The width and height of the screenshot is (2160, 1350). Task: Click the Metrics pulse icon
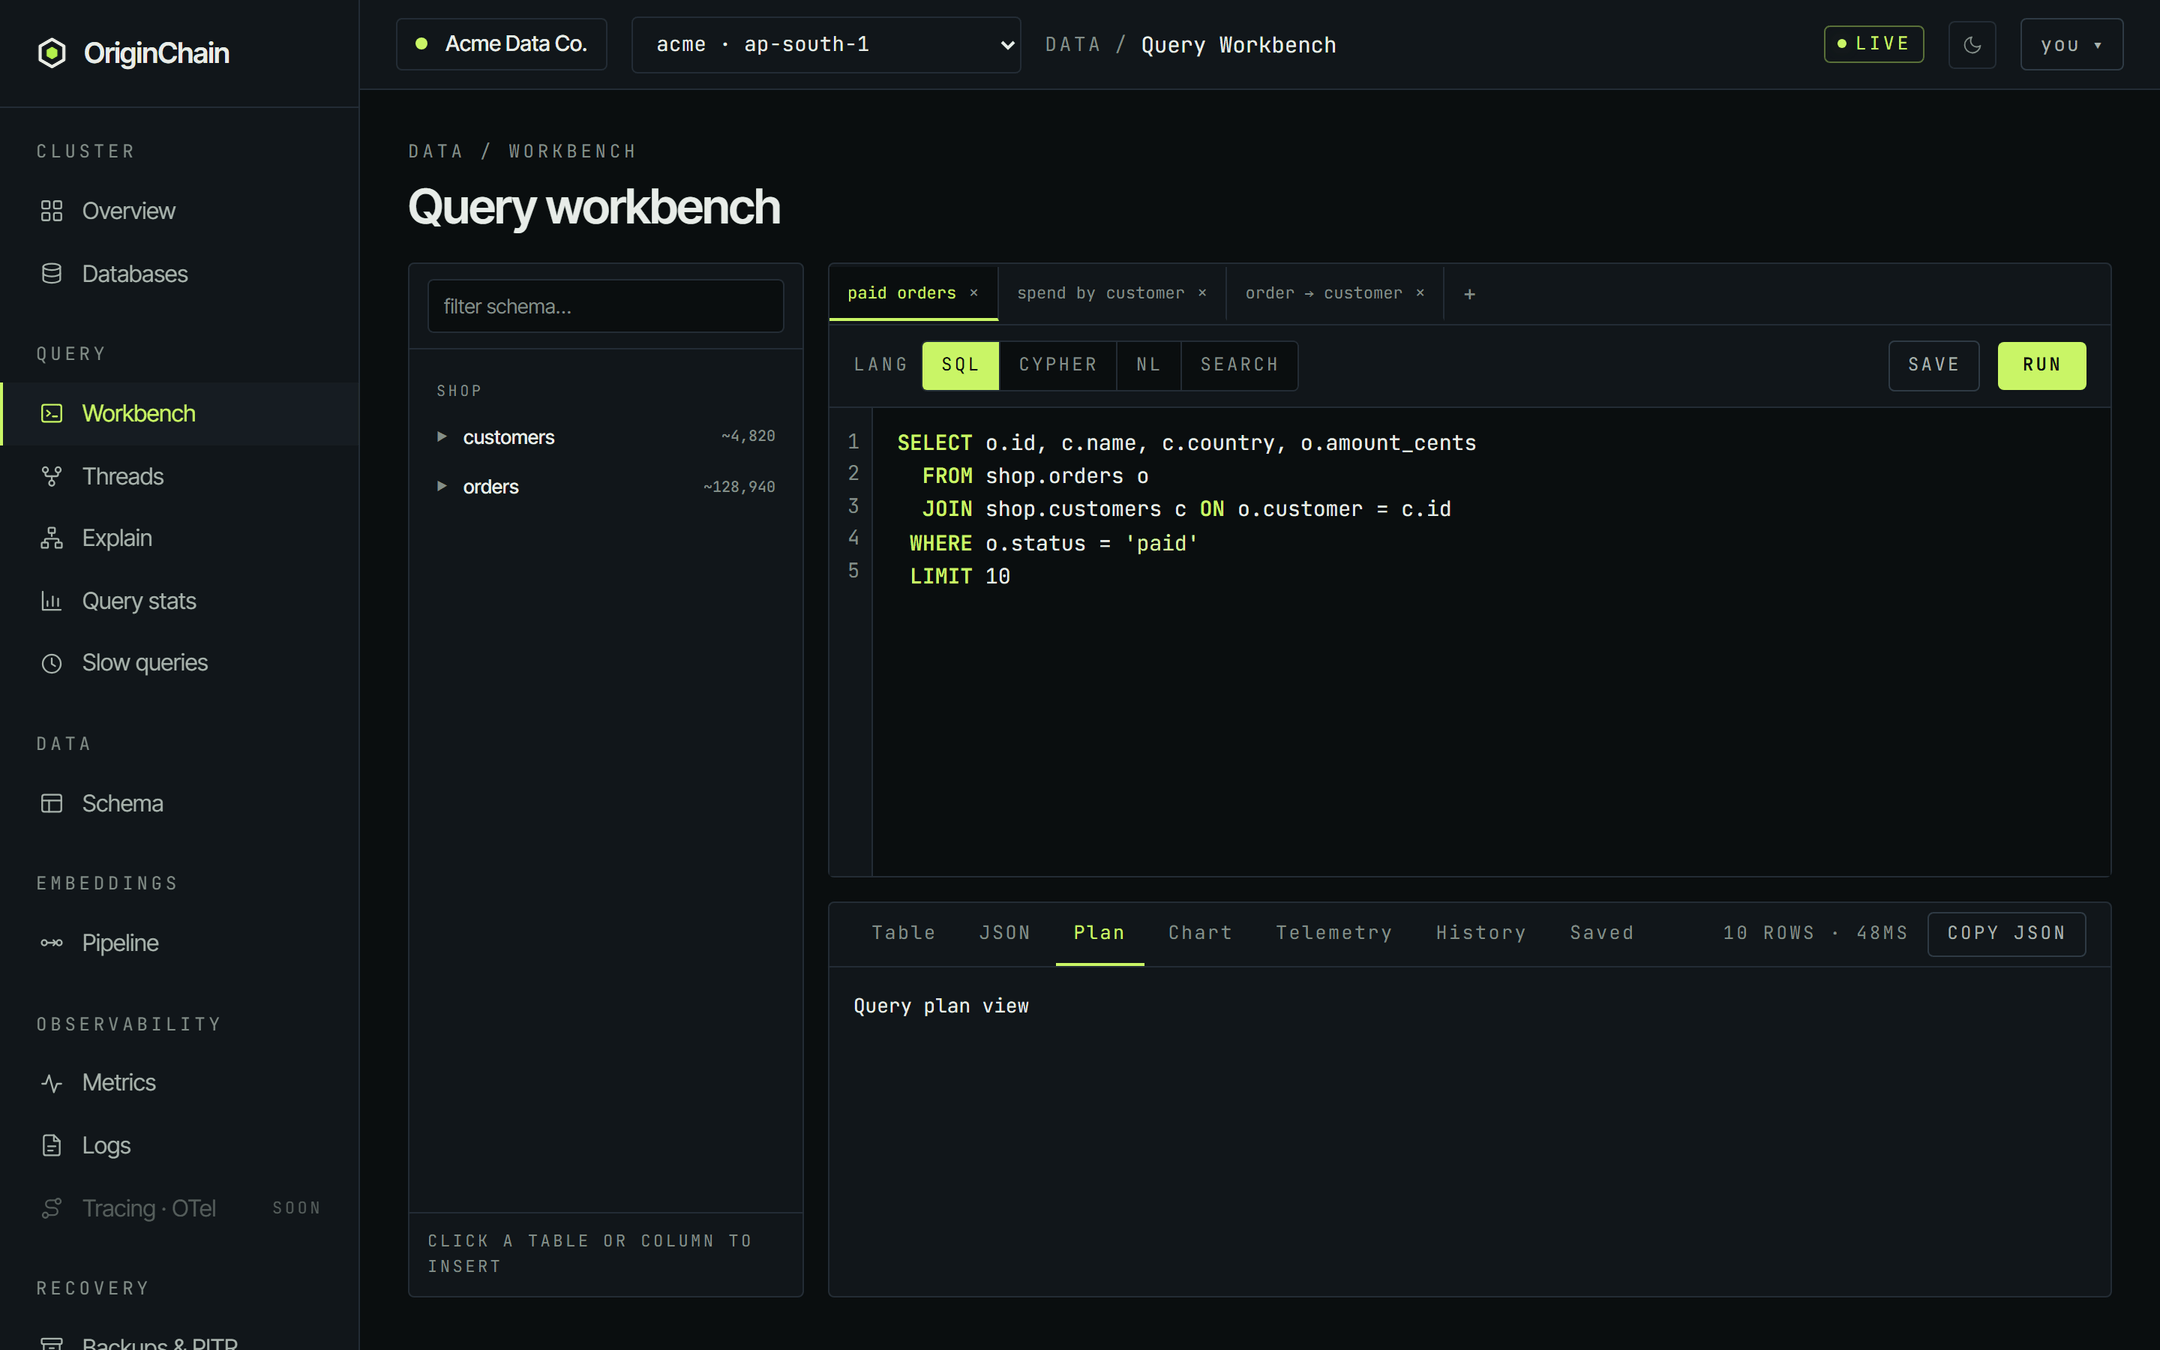(x=52, y=1083)
